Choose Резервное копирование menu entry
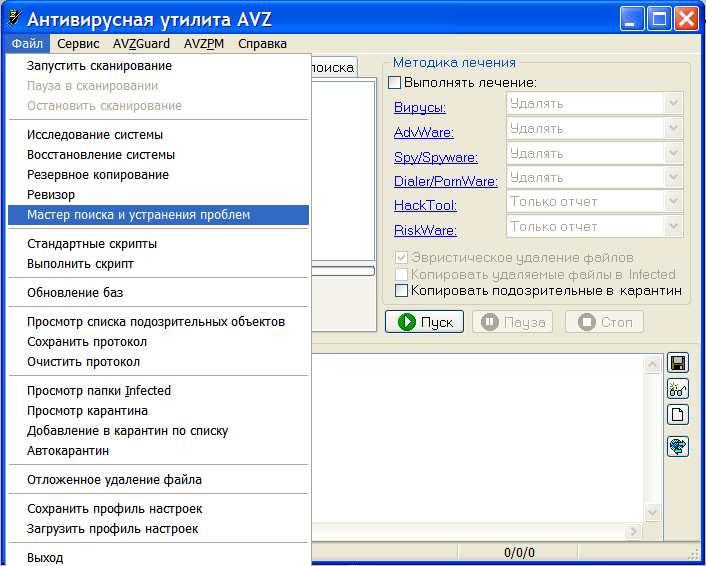Viewport: 706px width, 566px height. pyautogui.click(x=158, y=175)
